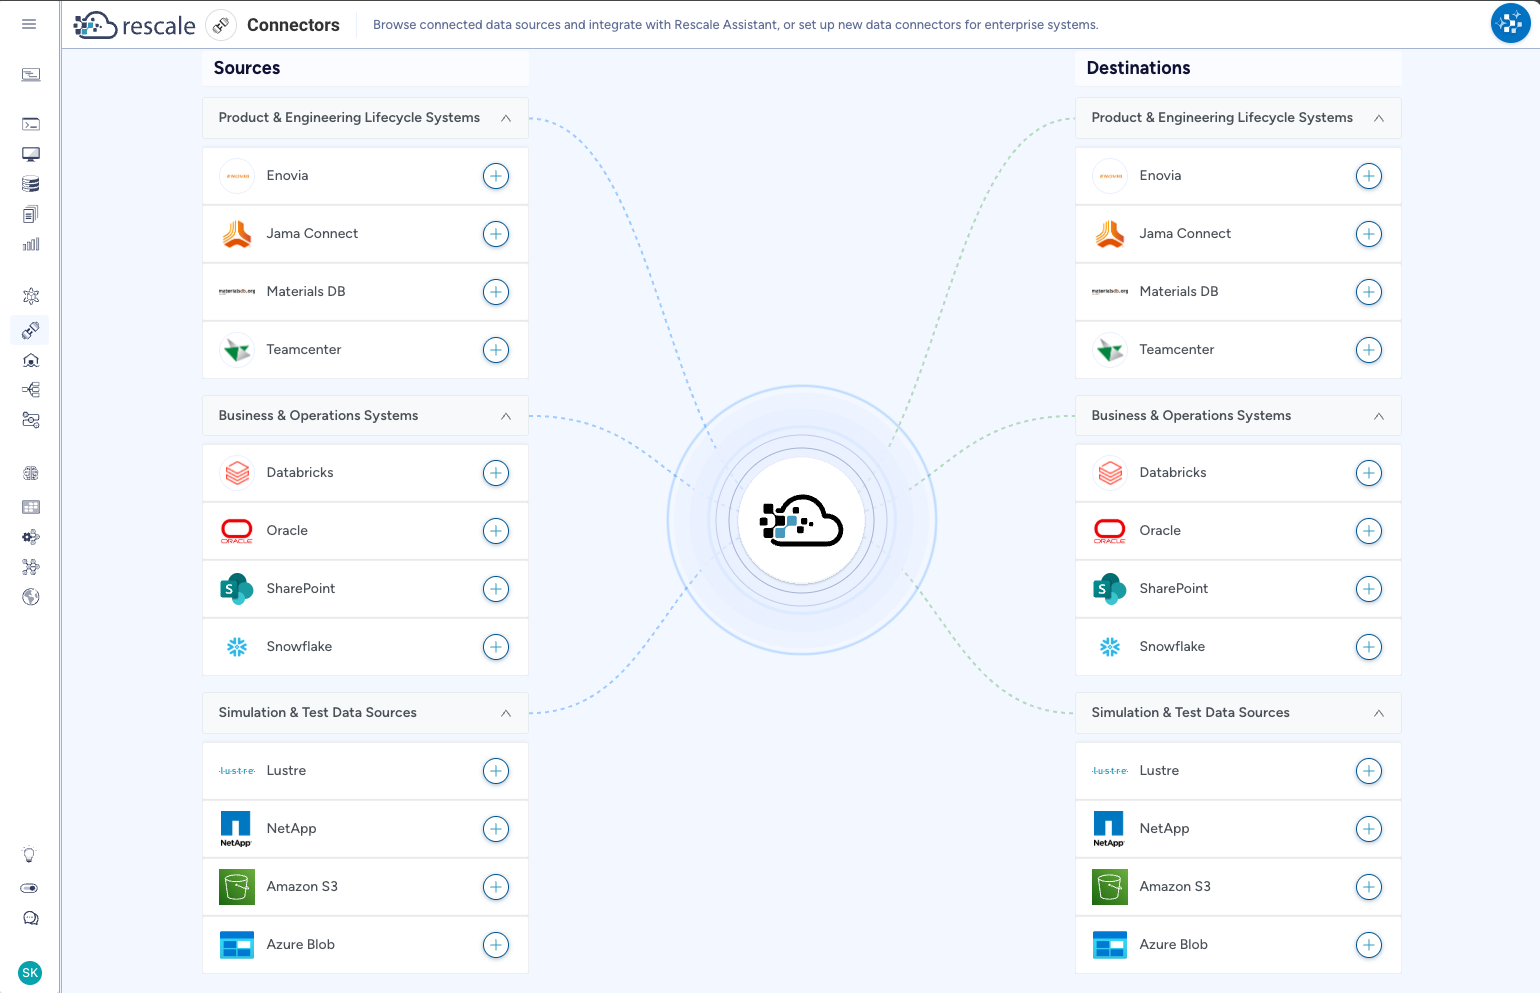Click the home icon in sidebar
Screen dimensions: 1540x993
pyautogui.click(x=31, y=360)
